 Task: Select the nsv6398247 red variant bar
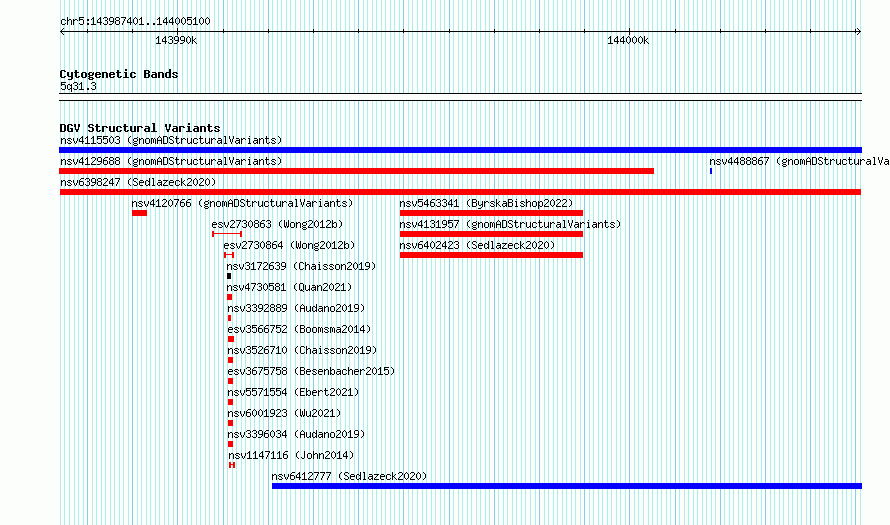coord(460,192)
